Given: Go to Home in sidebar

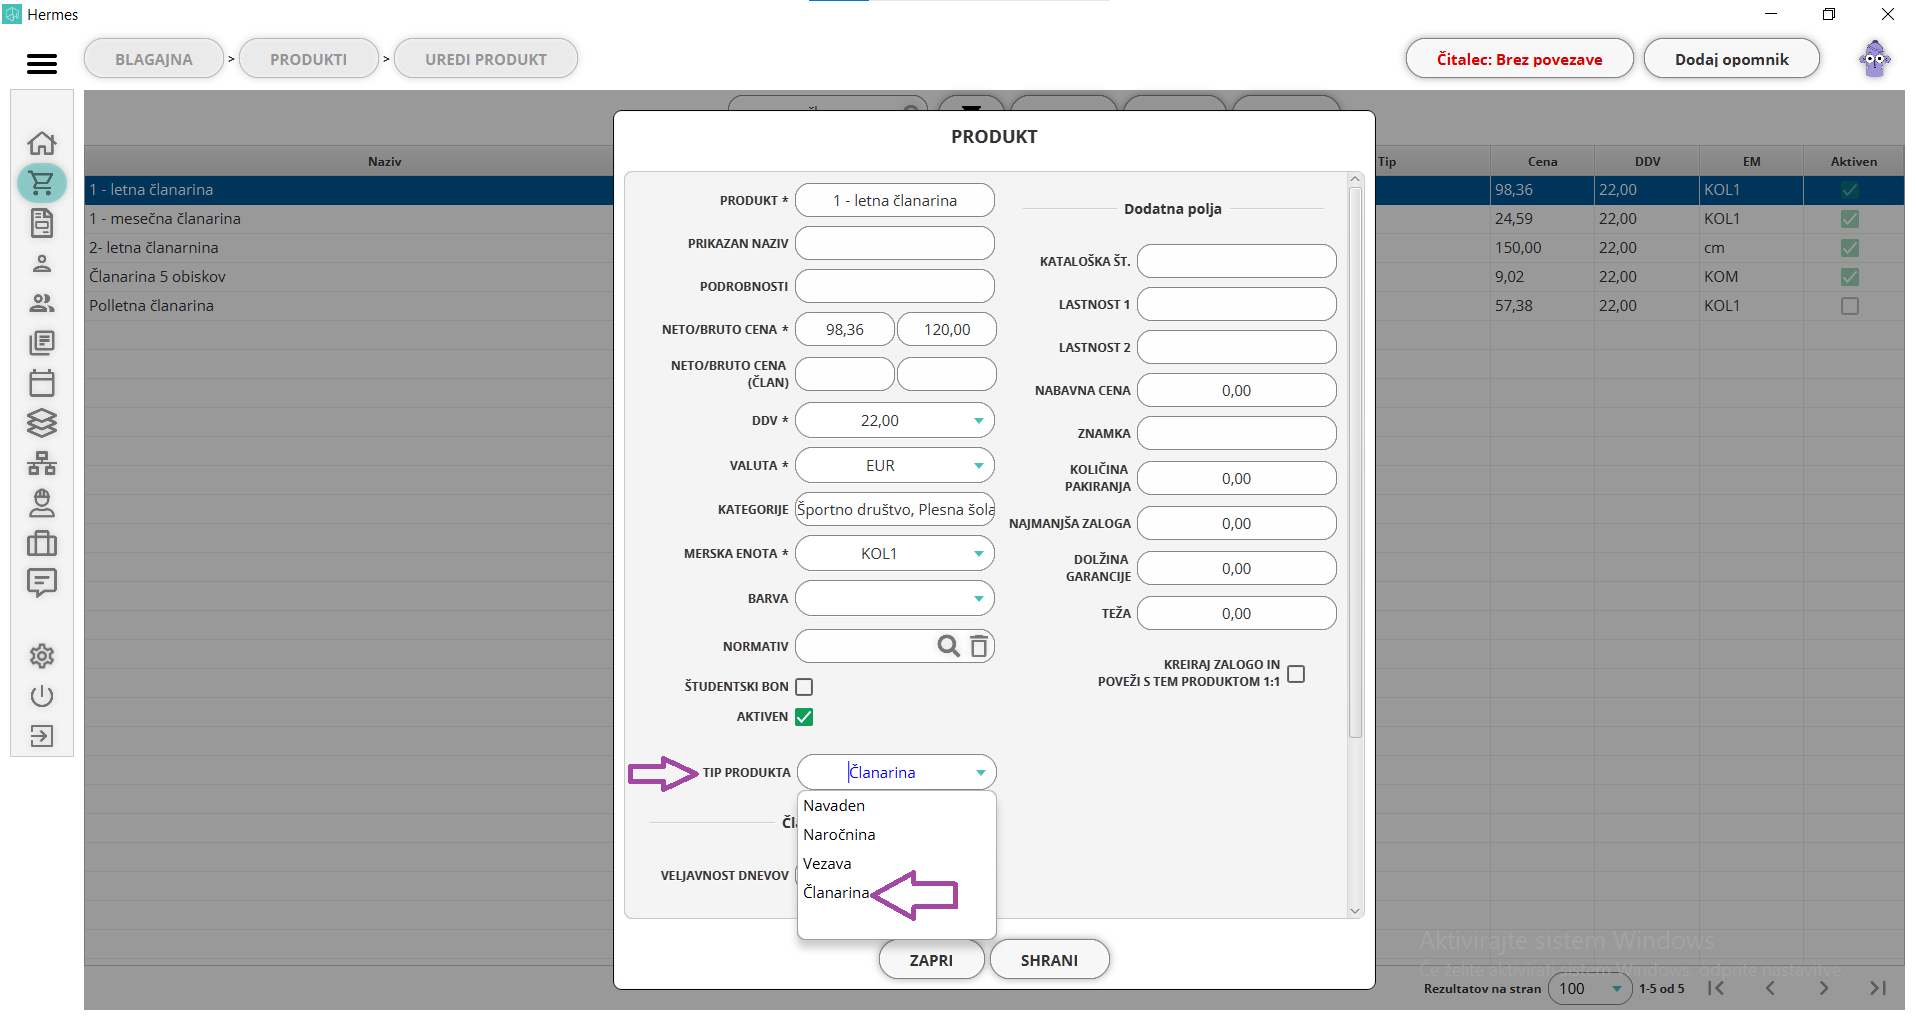Looking at the screenshot, I should pos(42,143).
